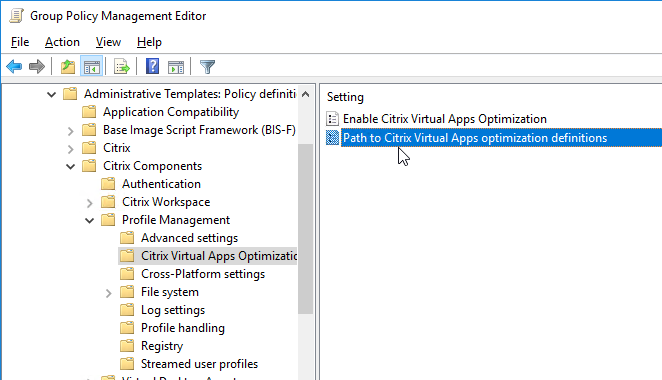Image resolution: width=662 pixels, height=380 pixels.
Task: Select Path to Citrix Virtual Apps optimization definitions
Action: (475, 138)
